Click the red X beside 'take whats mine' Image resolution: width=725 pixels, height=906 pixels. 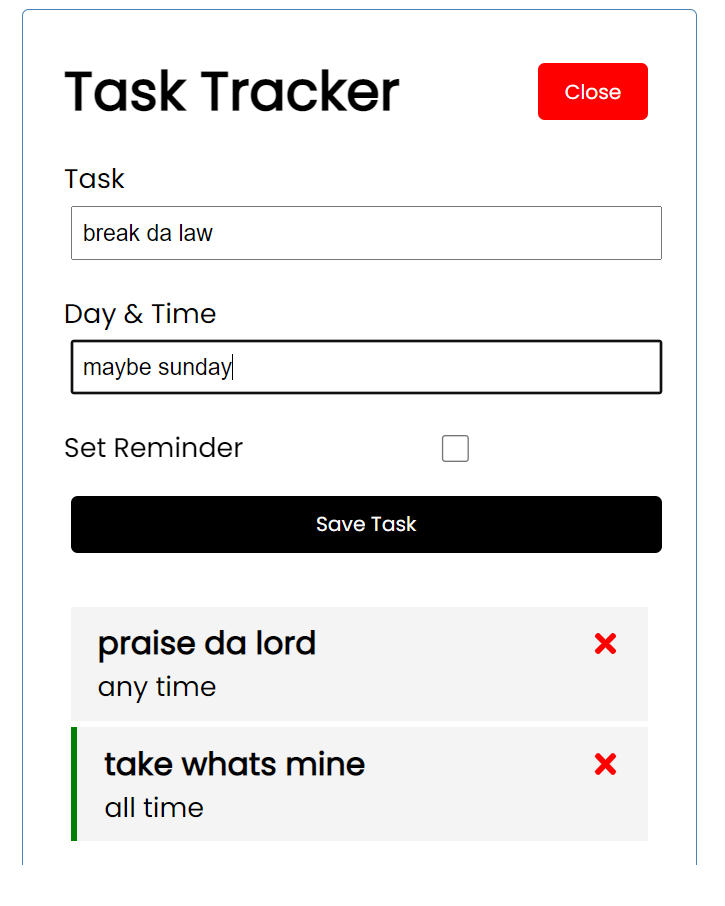(x=605, y=764)
